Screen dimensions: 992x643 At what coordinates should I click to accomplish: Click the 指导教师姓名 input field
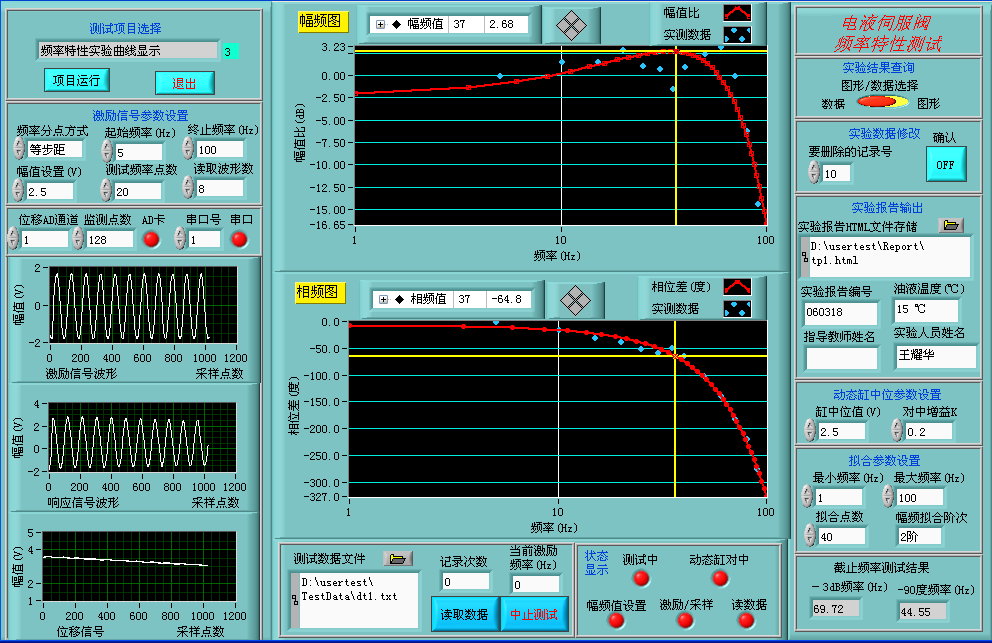pos(841,357)
